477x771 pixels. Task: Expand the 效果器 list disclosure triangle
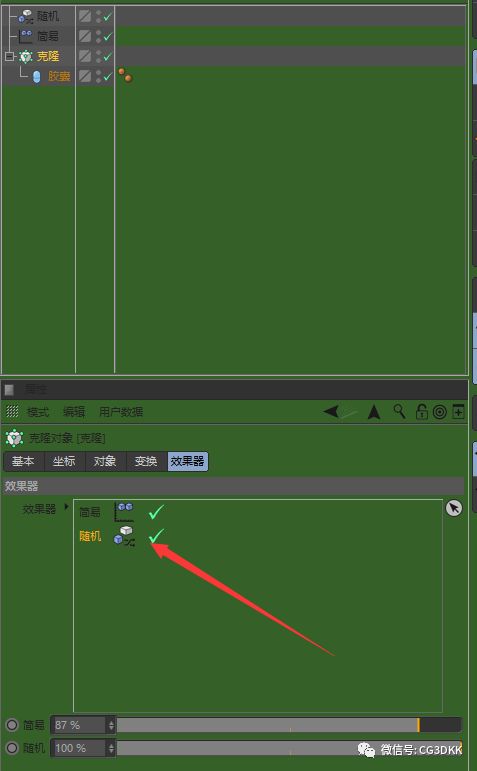(66, 506)
